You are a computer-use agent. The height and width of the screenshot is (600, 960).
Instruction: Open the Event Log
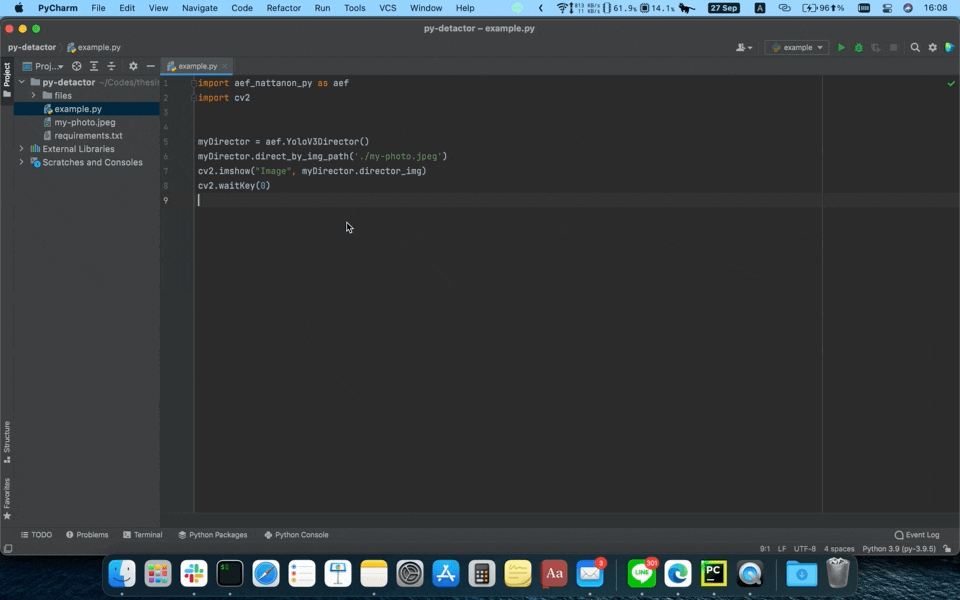[917, 534]
